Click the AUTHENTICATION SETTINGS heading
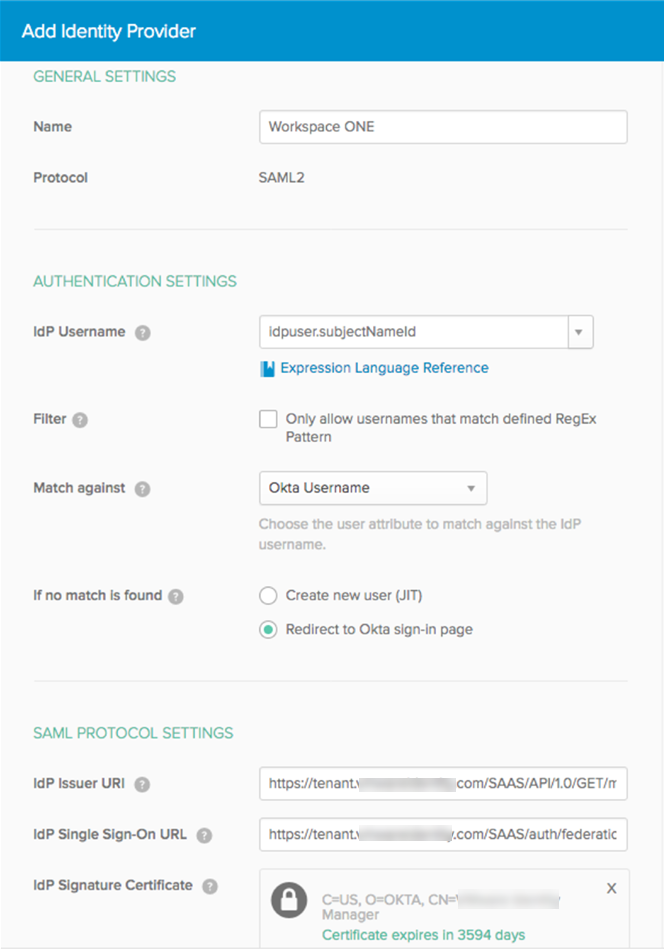This screenshot has height=949, width=664. pos(135,281)
